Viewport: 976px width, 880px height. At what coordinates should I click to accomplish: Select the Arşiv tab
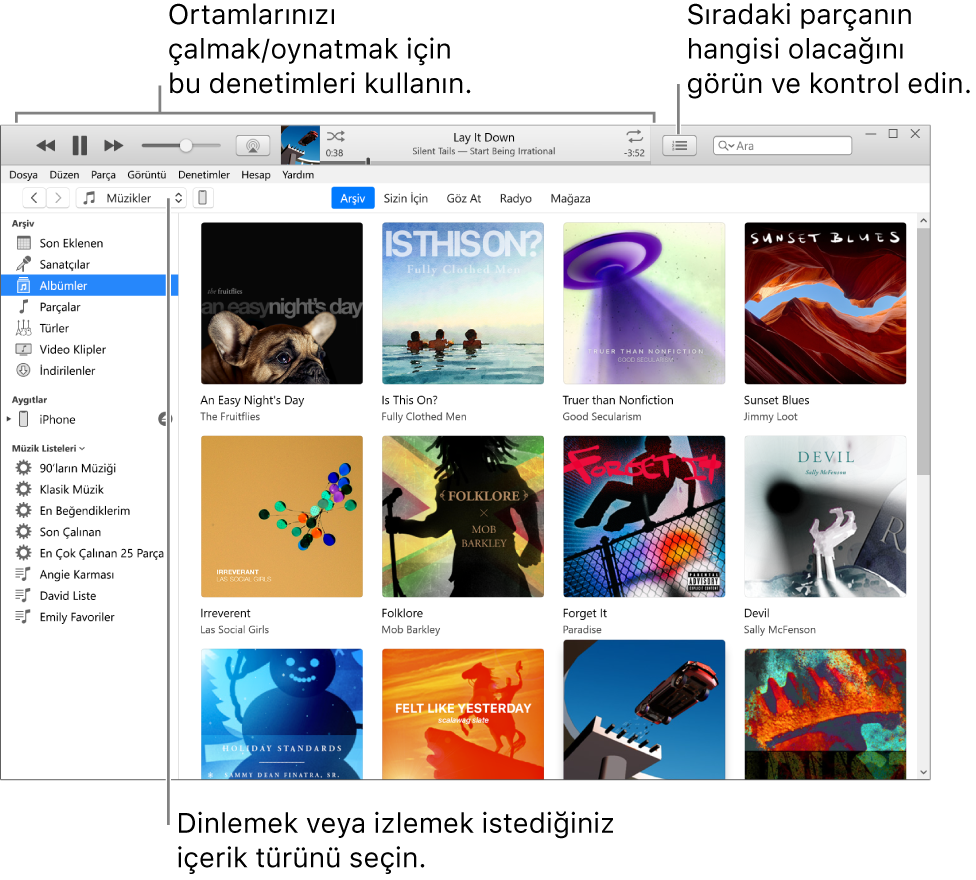pos(352,198)
